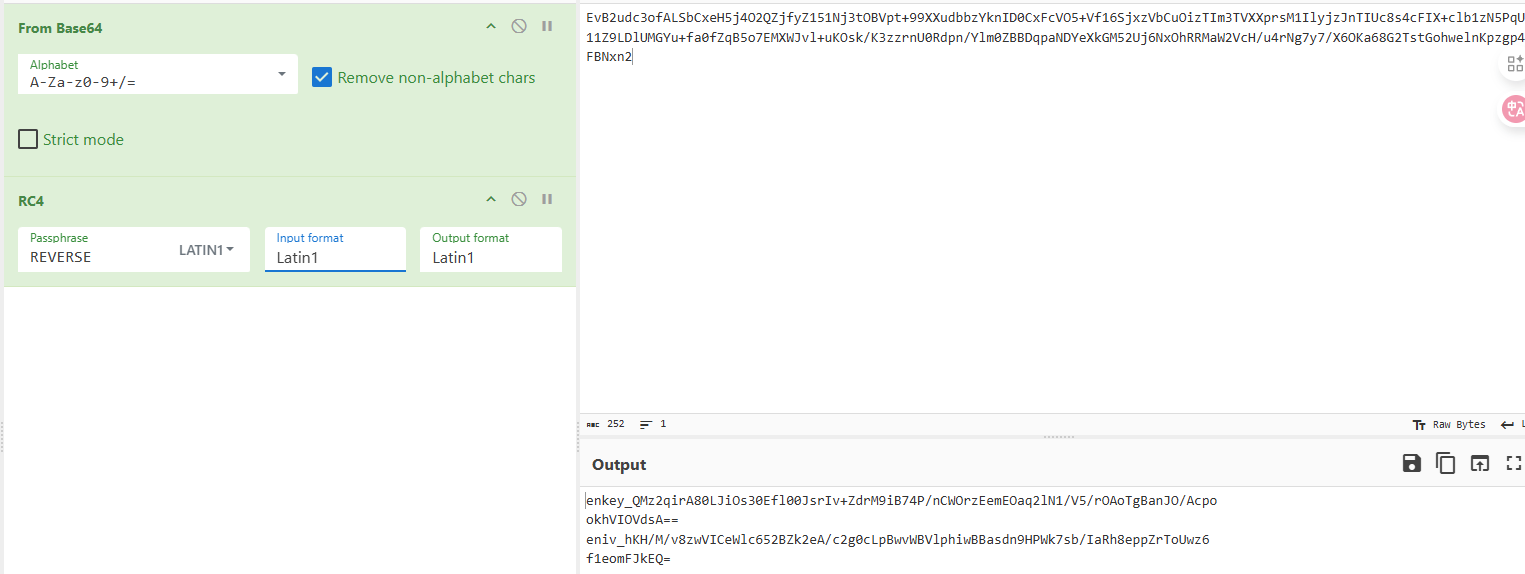Replace input with output

pyautogui.click(x=1479, y=463)
